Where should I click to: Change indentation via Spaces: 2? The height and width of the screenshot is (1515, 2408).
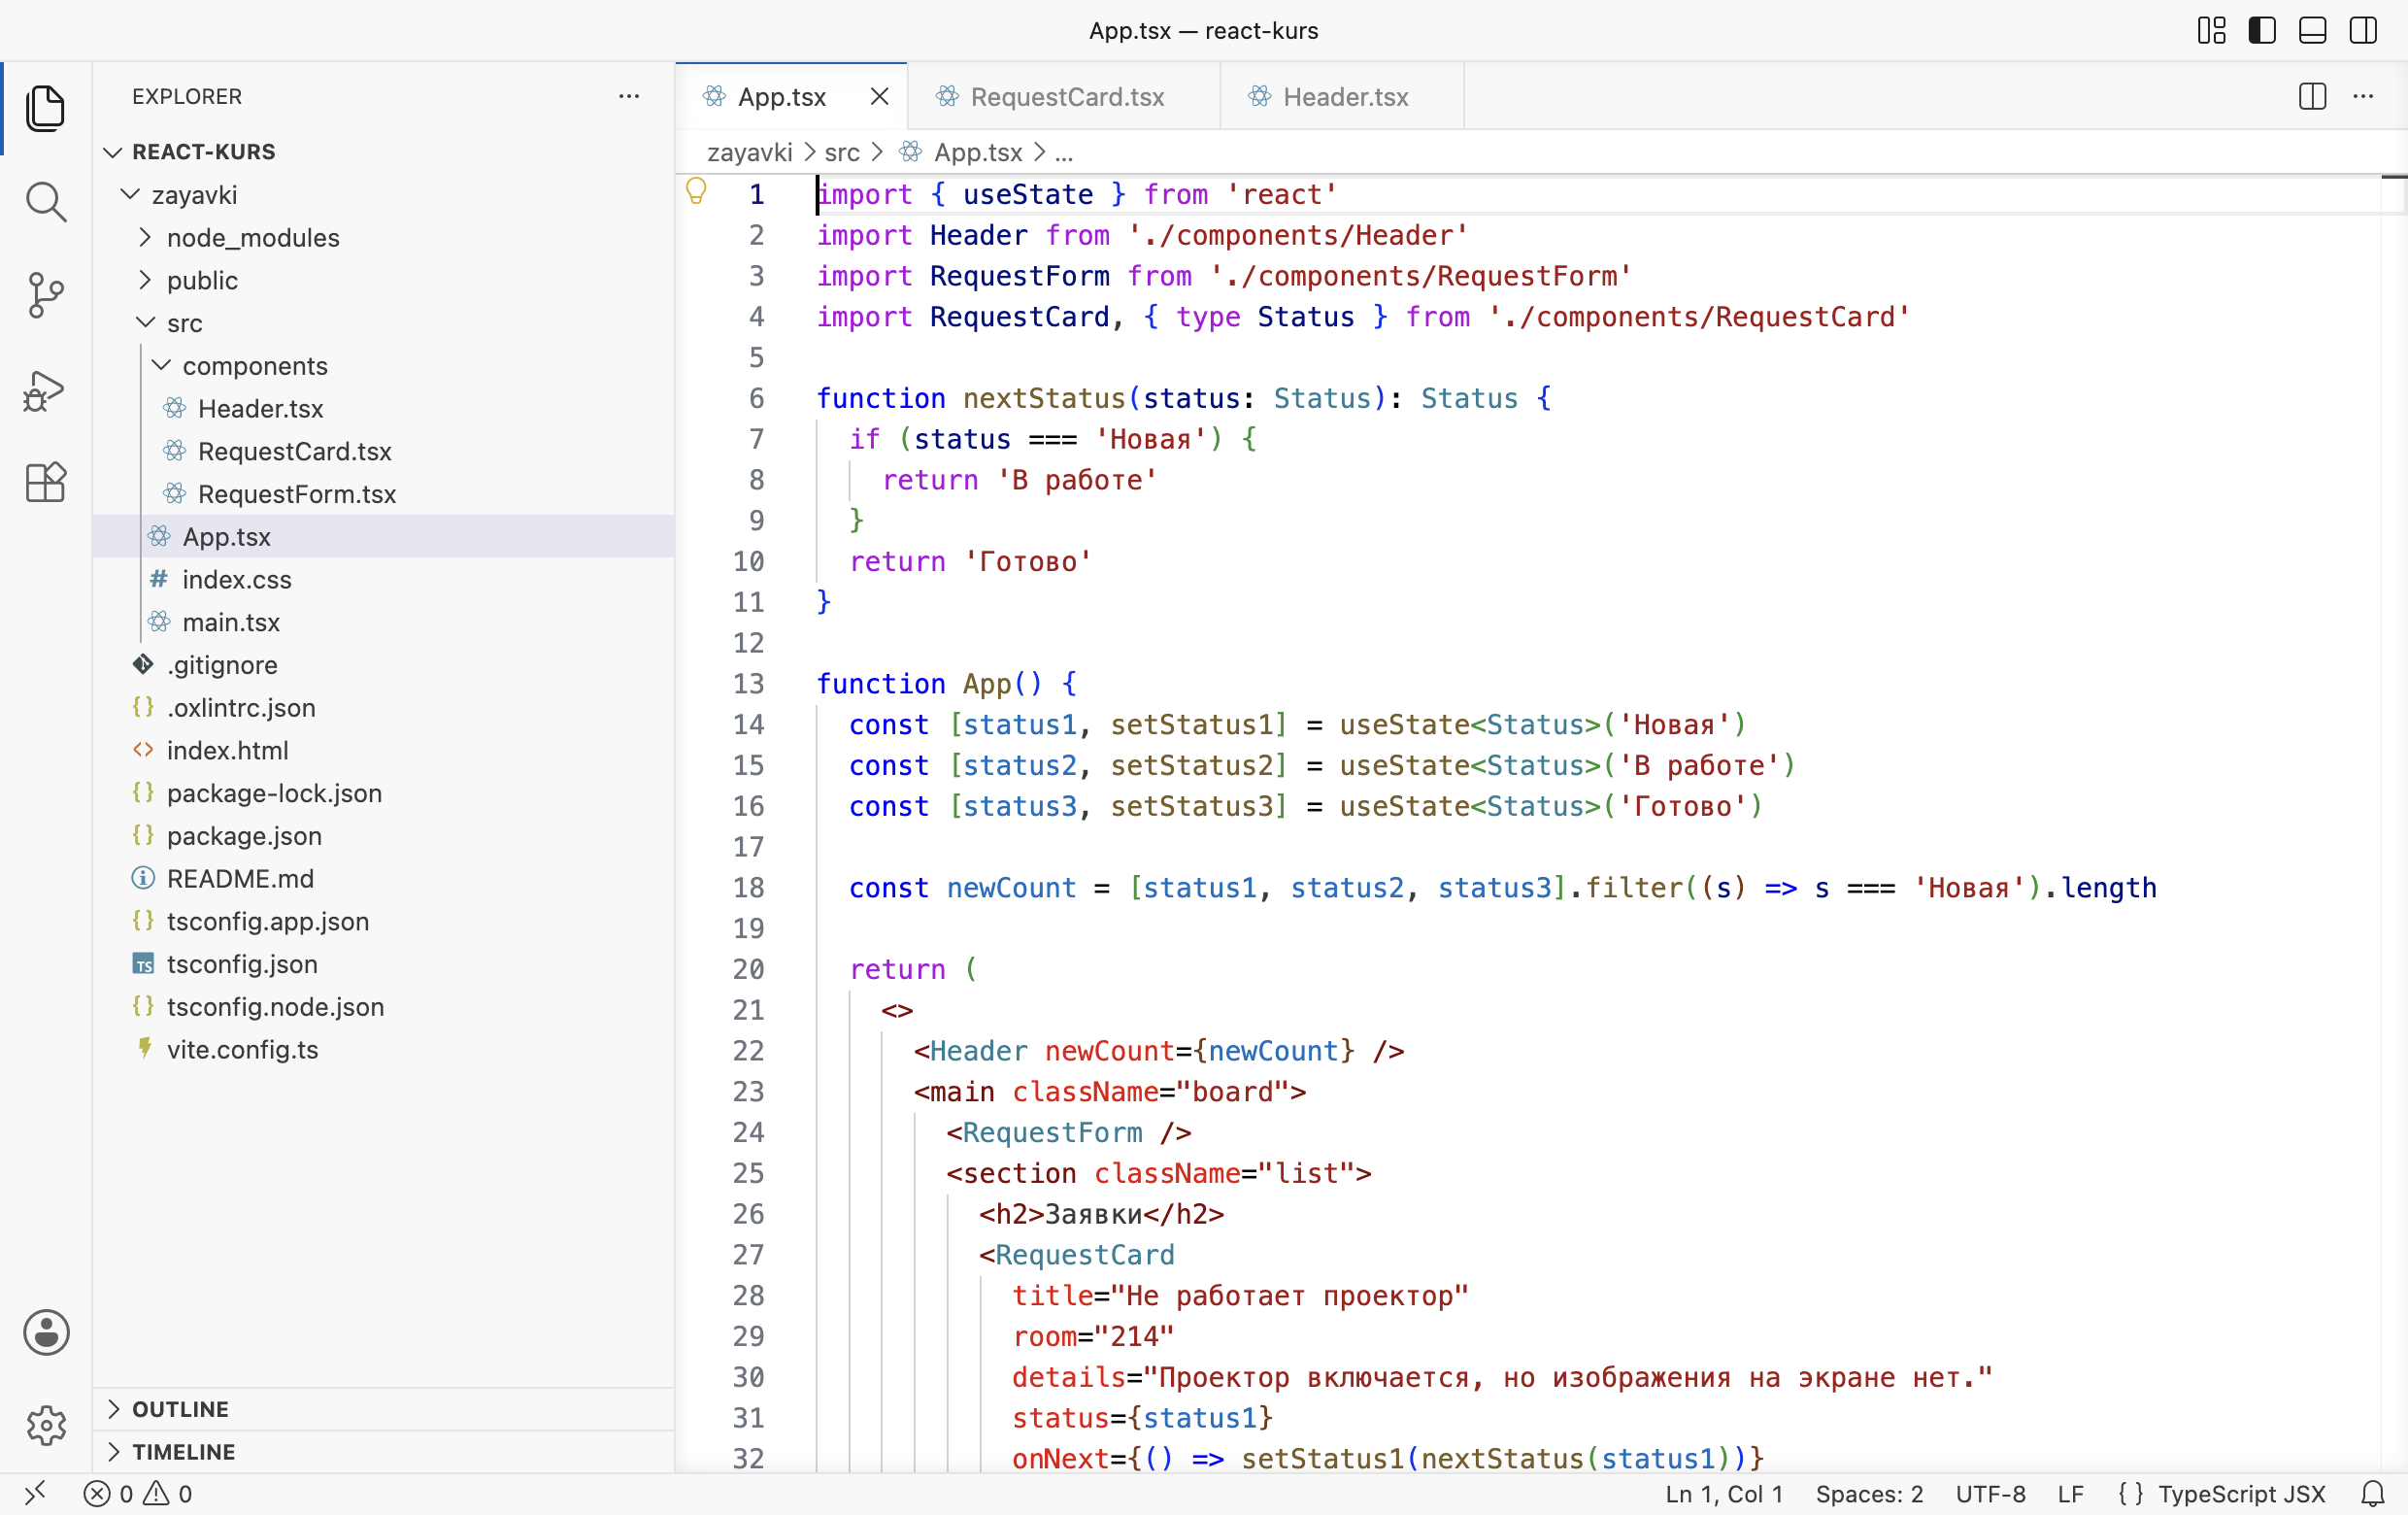pyautogui.click(x=1869, y=1493)
